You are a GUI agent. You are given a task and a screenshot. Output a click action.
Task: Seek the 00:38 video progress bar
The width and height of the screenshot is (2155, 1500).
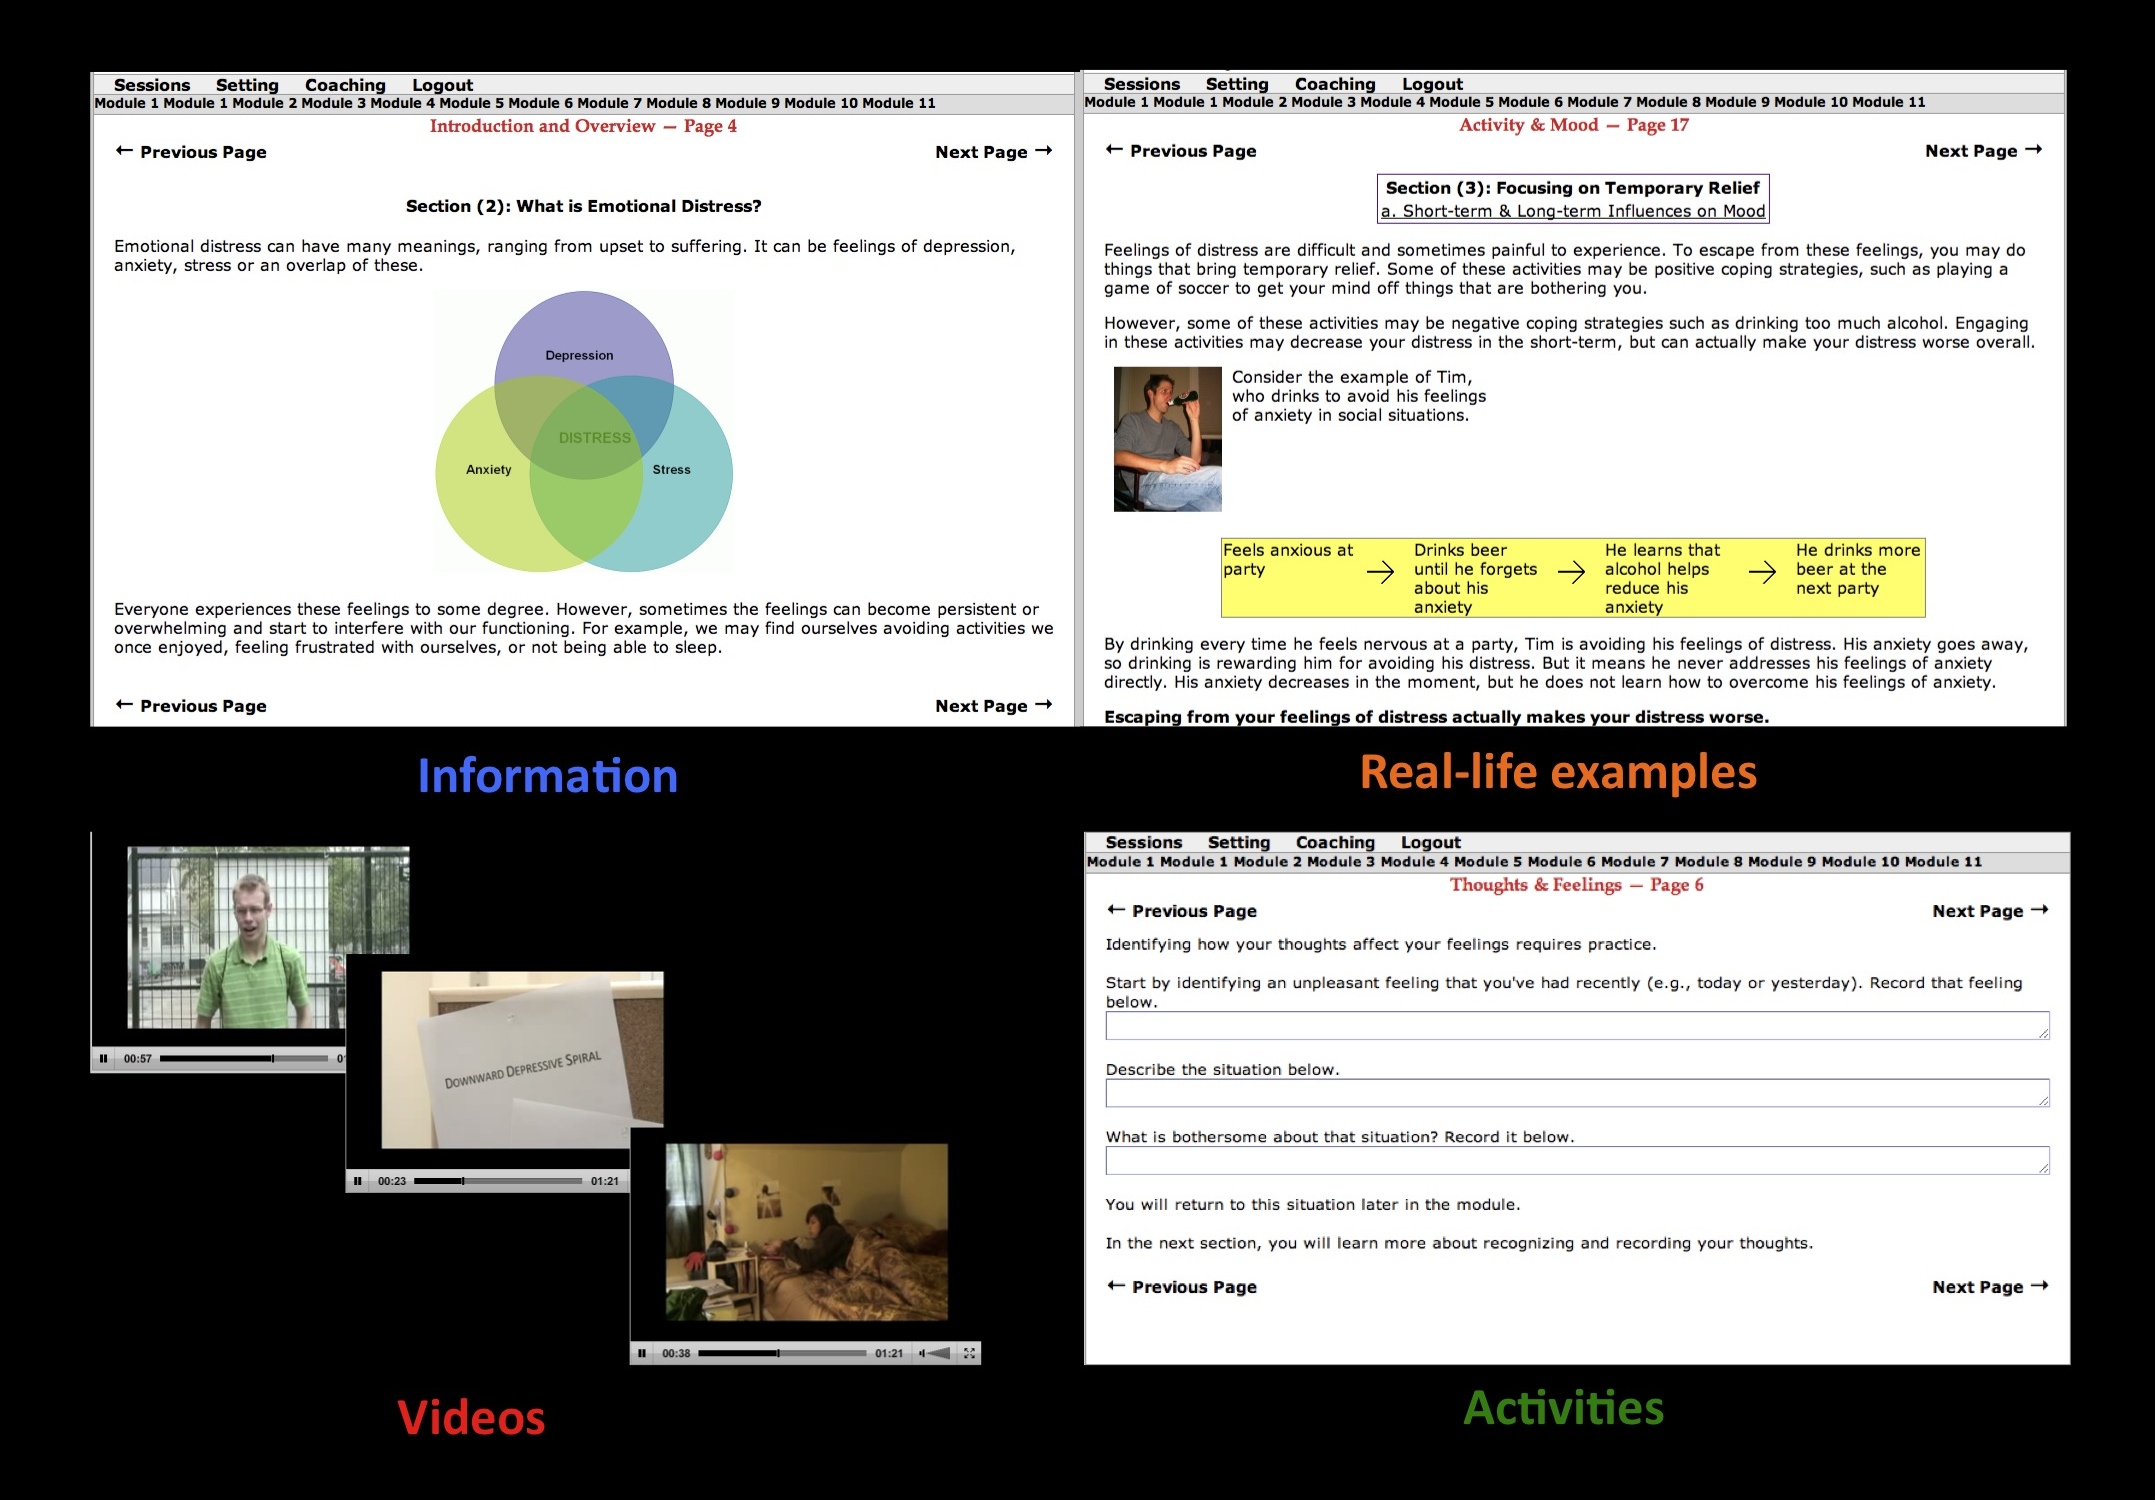pos(781,1353)
